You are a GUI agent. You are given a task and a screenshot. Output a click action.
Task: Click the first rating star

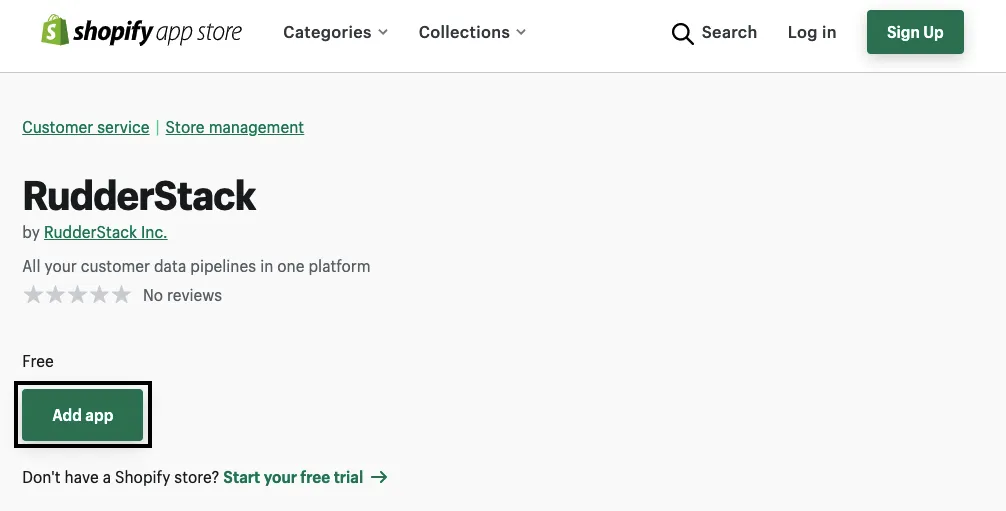tap(33, 295)
